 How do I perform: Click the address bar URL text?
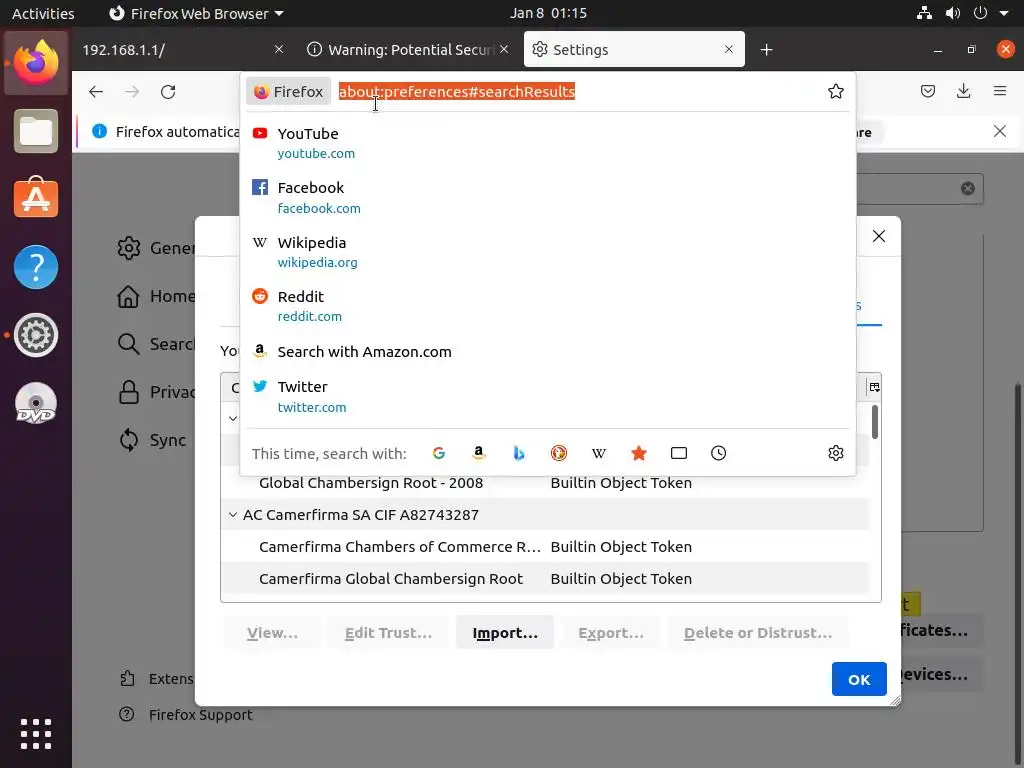point(456,91)
